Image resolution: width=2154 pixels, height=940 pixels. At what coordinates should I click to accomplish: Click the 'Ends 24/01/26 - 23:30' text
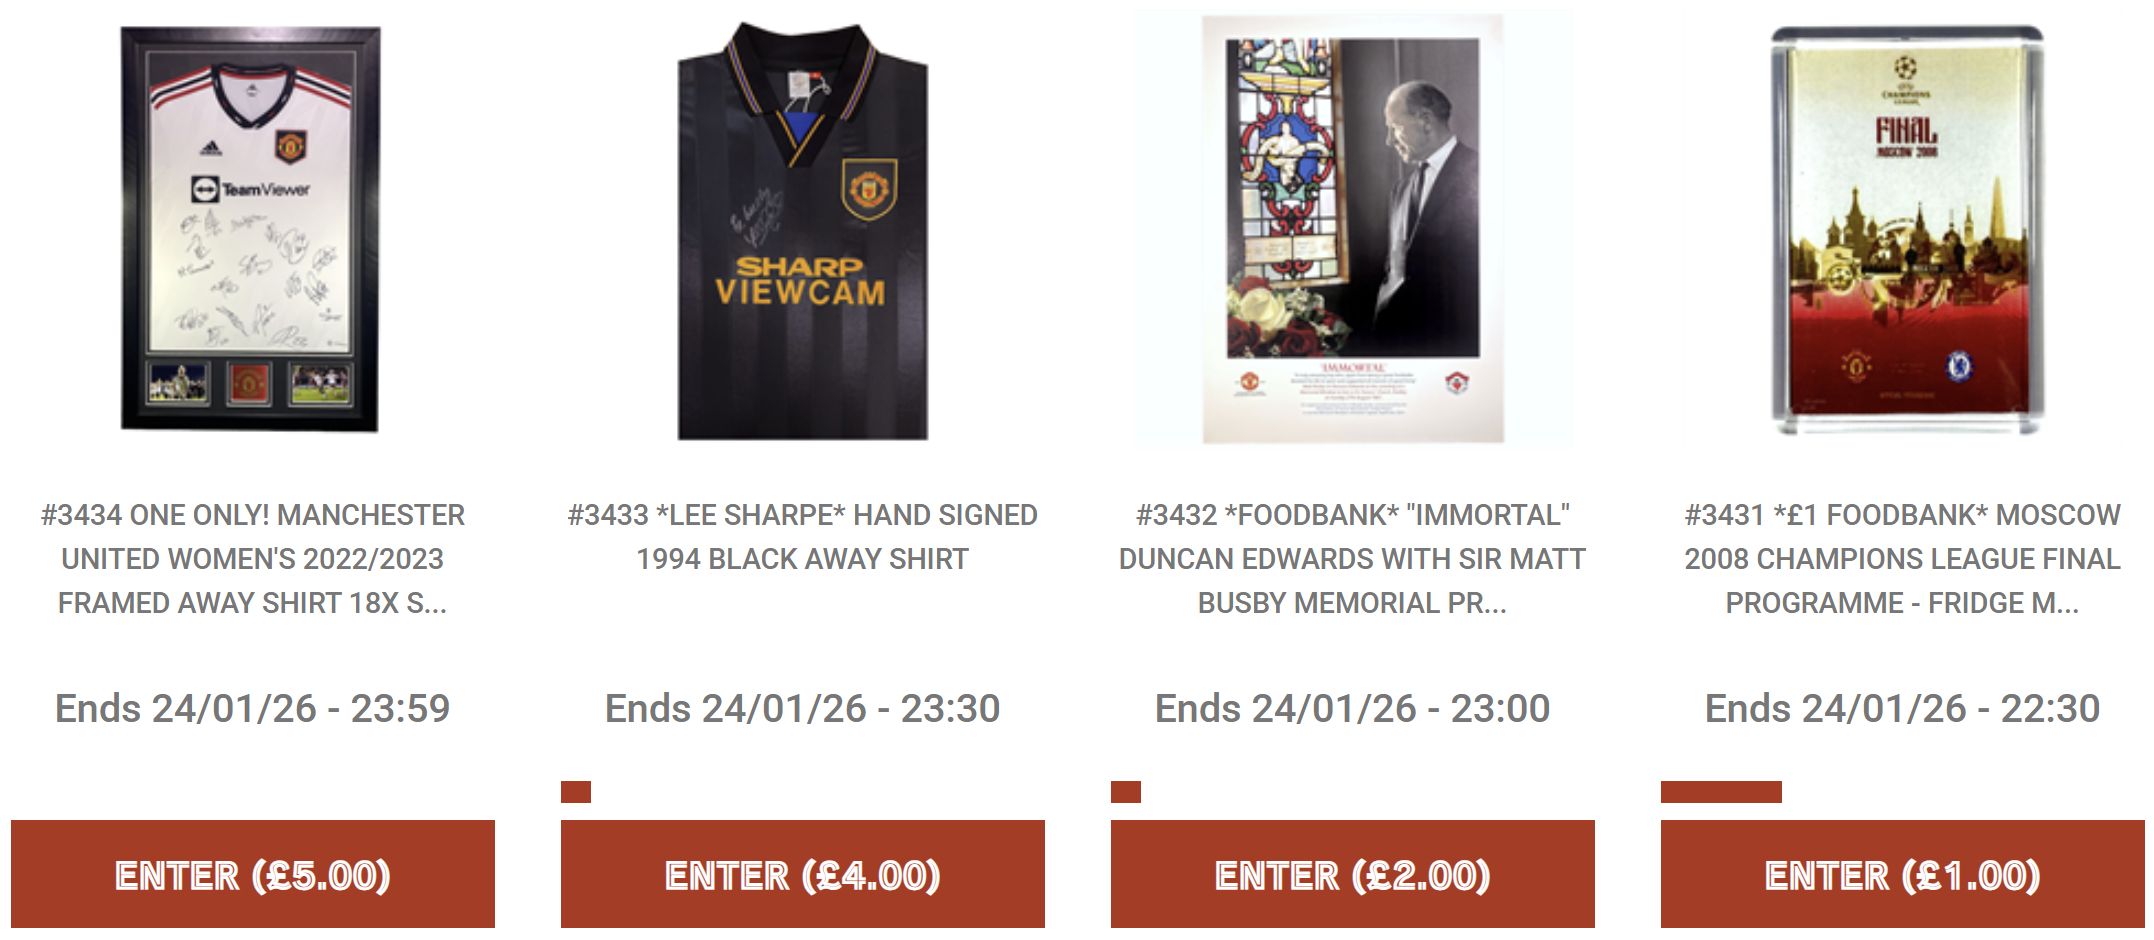pyautogui.click(x=803, y=708)
